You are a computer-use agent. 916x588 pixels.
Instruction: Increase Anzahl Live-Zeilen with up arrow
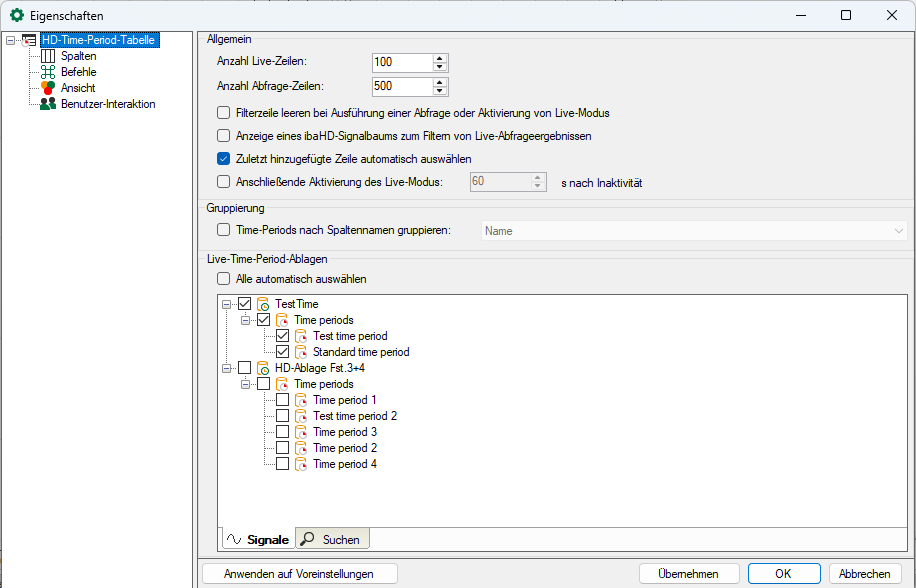pos(440,58)
